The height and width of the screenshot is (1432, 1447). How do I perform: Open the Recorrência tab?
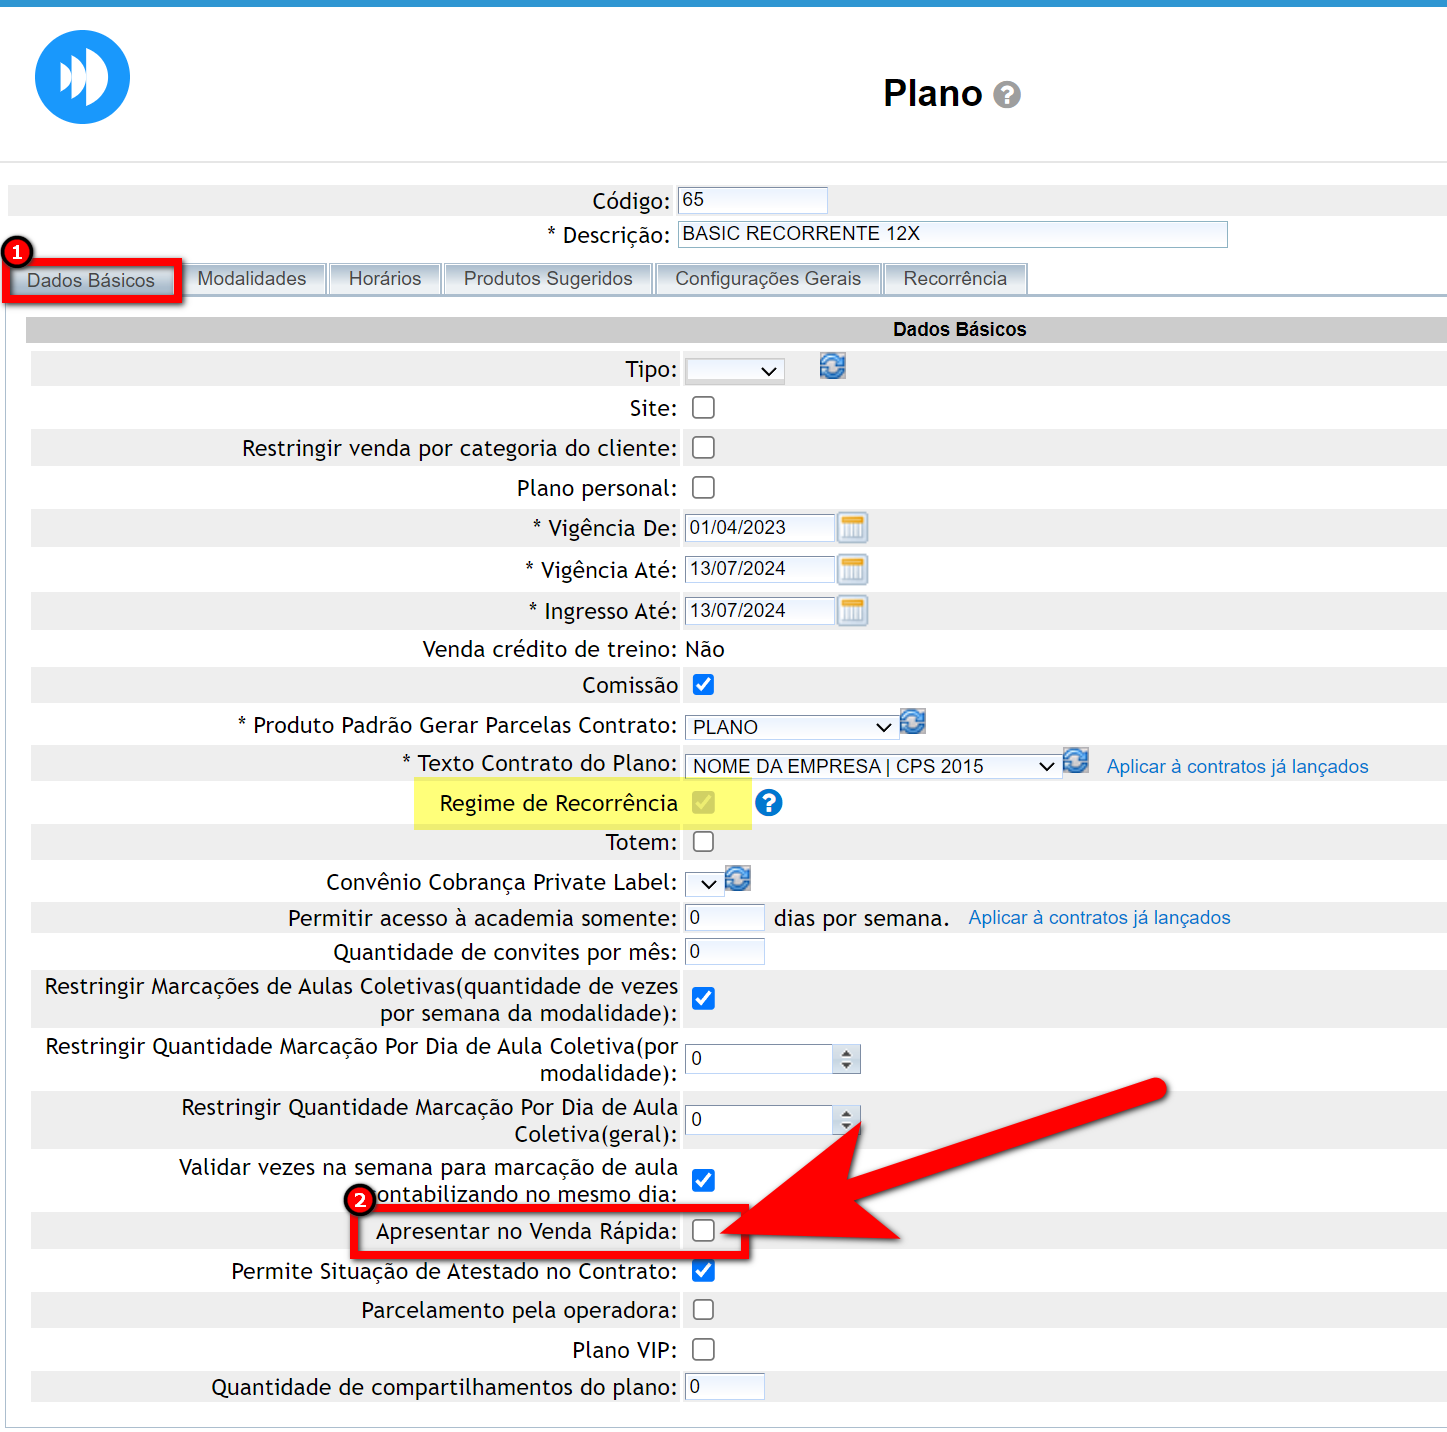point(954,279)
